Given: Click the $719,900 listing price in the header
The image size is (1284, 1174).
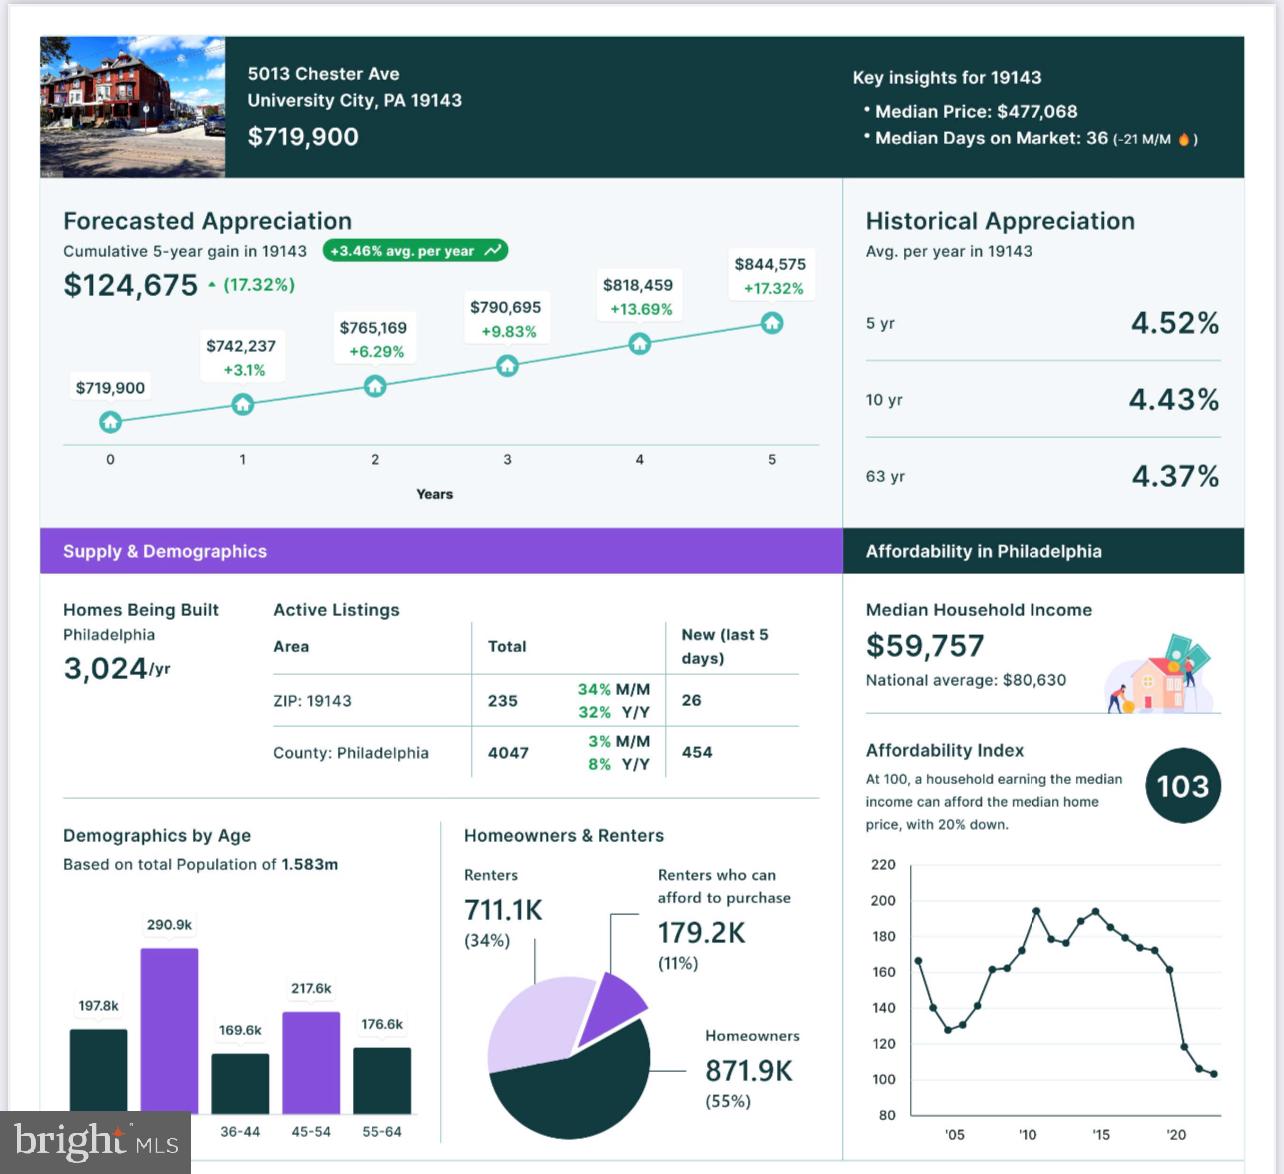Looking at the screenshot, I should [x=303, y=137].
